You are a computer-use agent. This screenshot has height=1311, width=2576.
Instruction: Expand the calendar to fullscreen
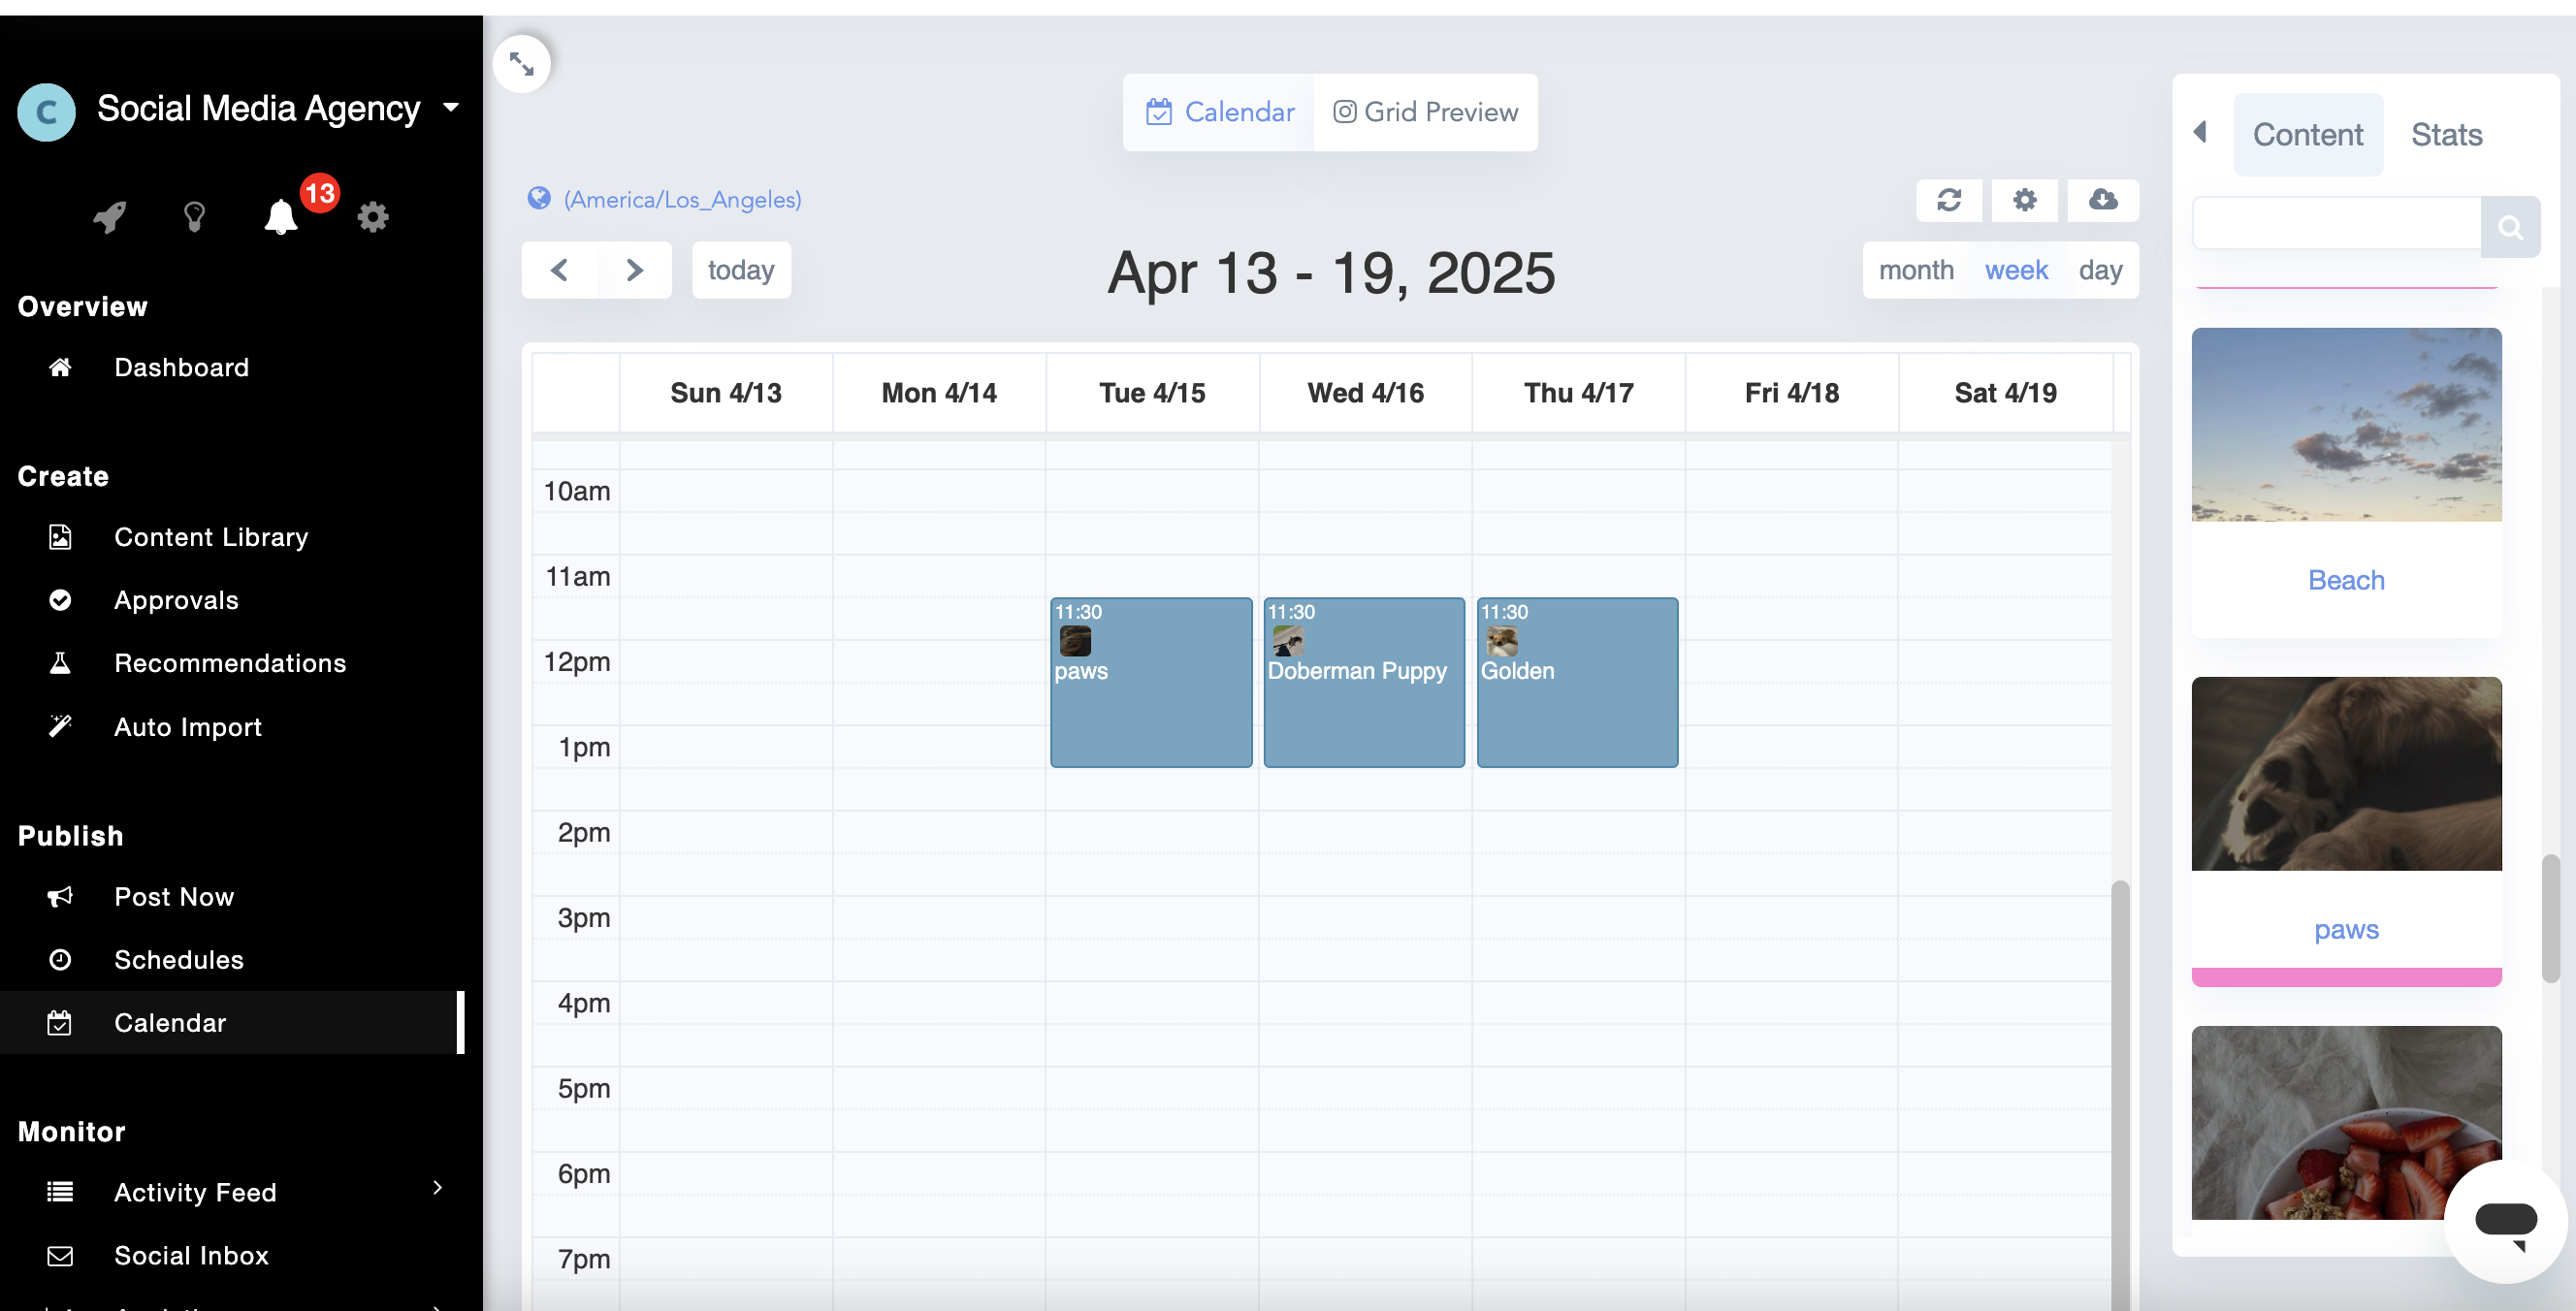tap(522, 63)
